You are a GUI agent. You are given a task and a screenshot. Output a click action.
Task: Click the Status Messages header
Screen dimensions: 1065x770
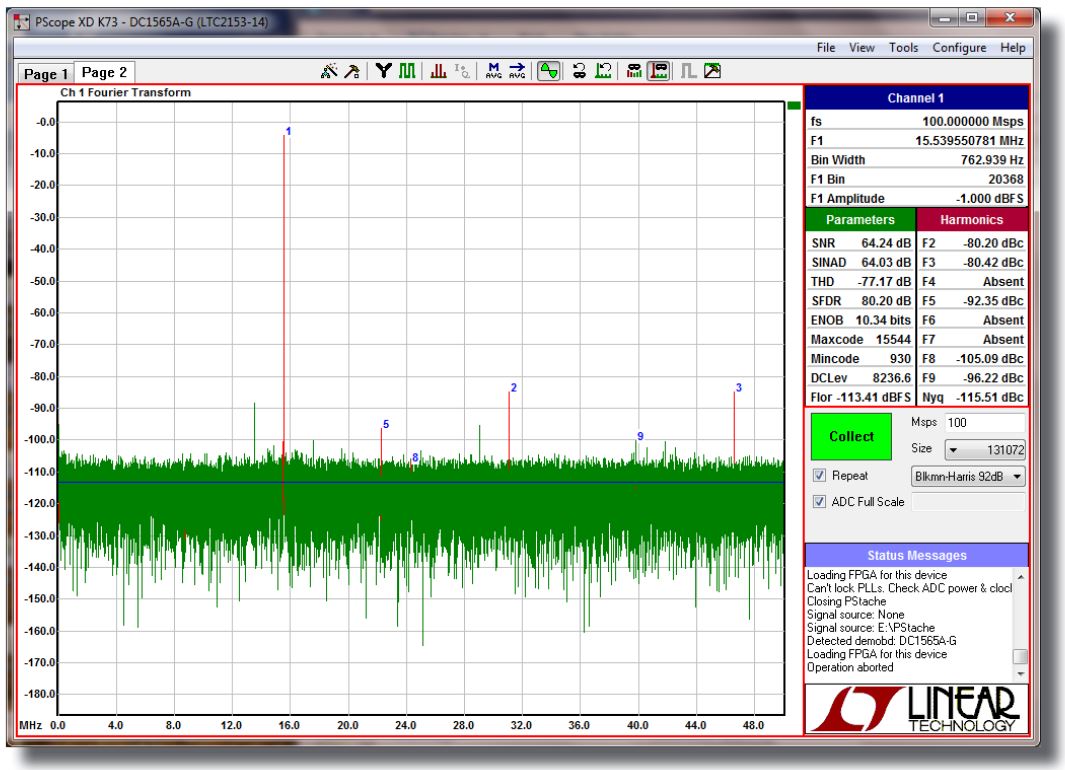916,555
